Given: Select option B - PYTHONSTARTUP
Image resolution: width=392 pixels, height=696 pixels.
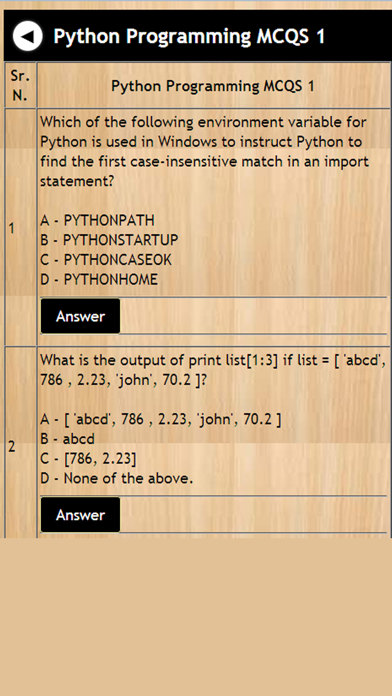Looking at the screenshot, I should click(109, 240).
